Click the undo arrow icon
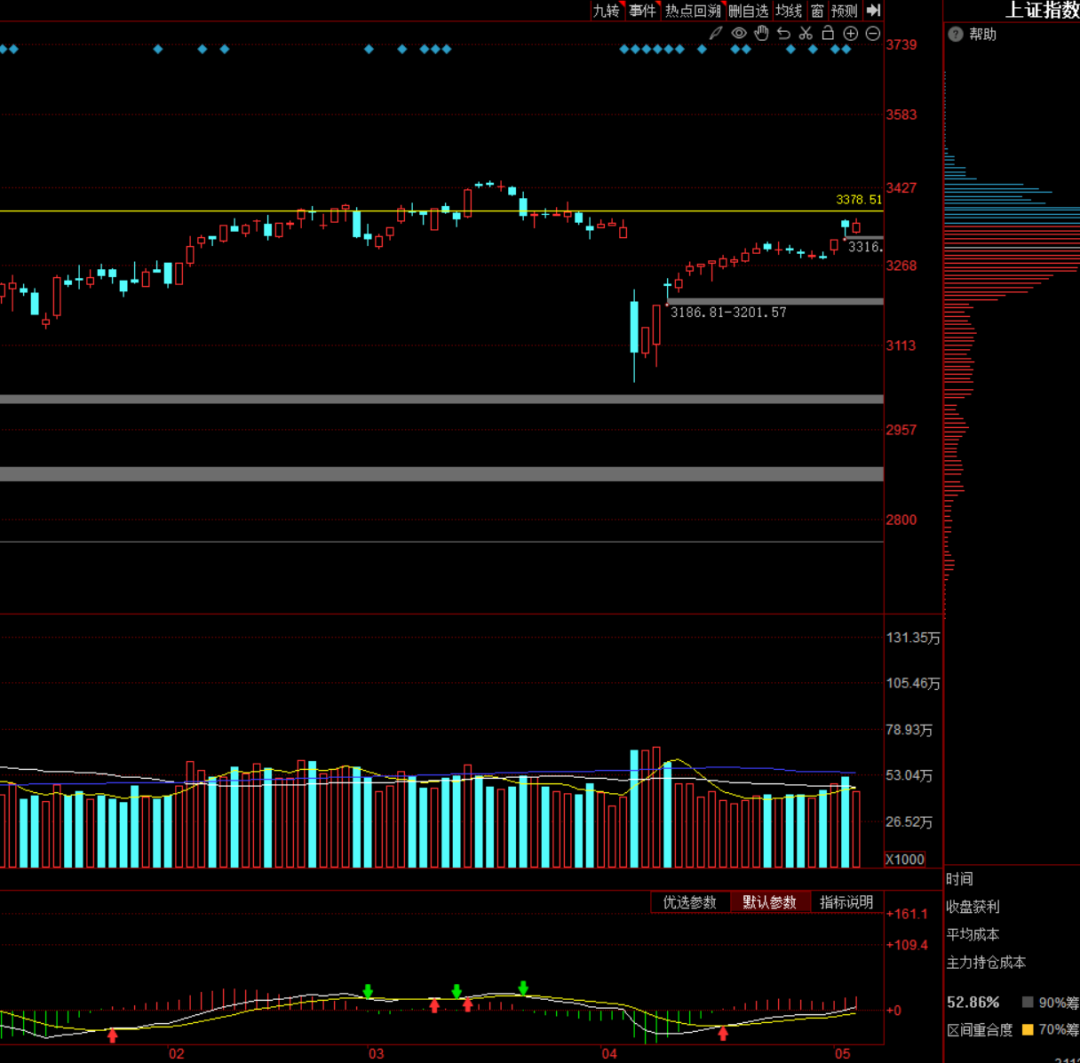Viewport: 1080px width, 1063px height. (783, 34)
